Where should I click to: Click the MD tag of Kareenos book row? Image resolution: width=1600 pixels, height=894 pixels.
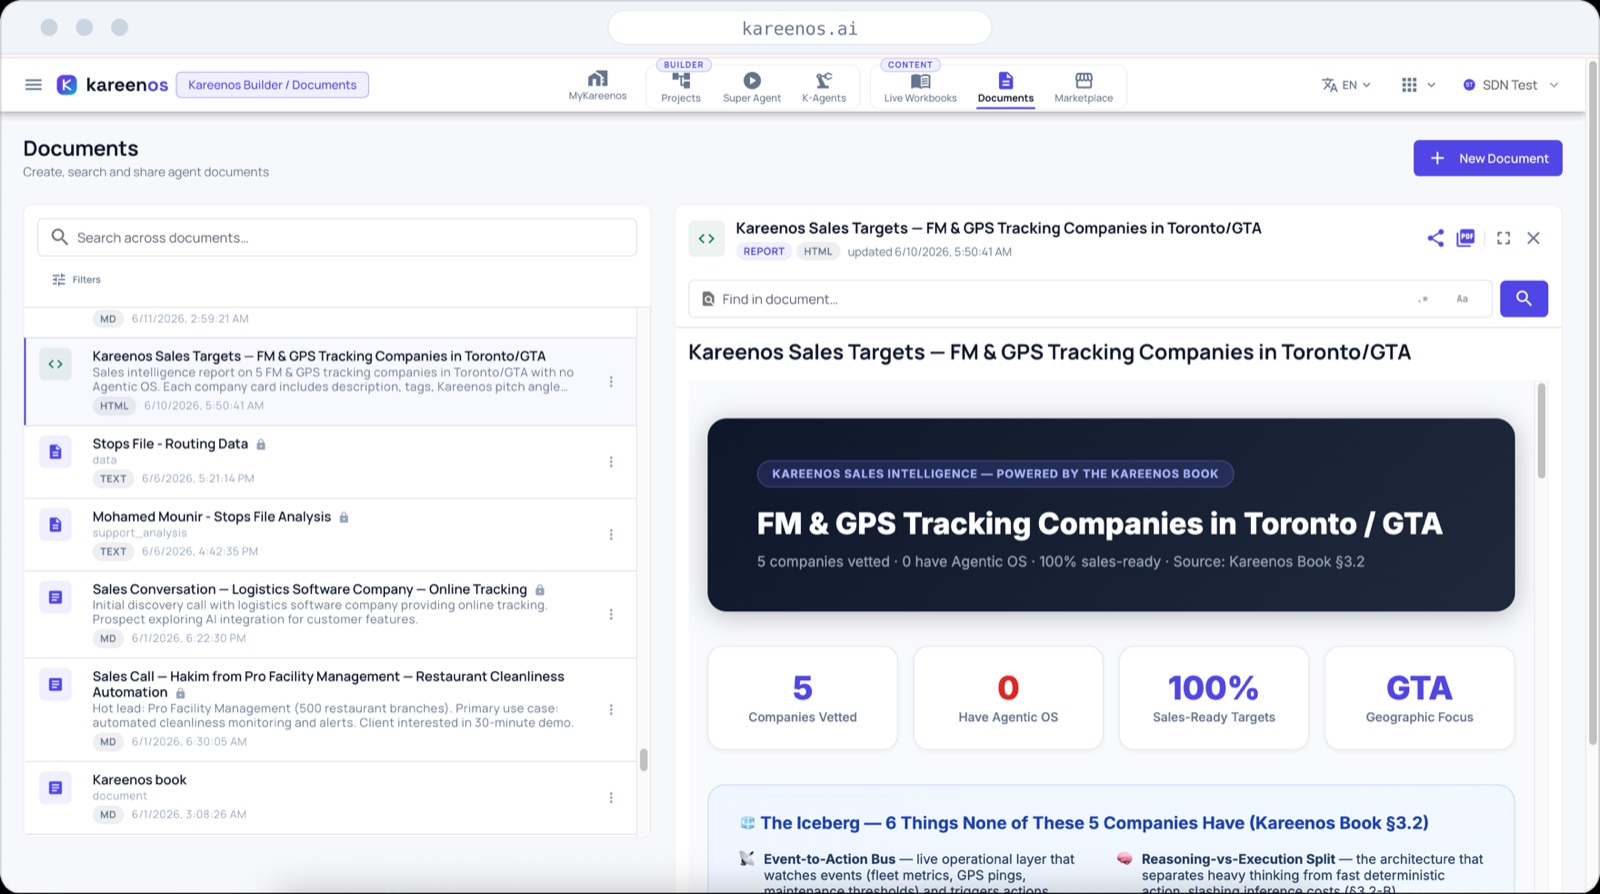(x=108, y=815)
